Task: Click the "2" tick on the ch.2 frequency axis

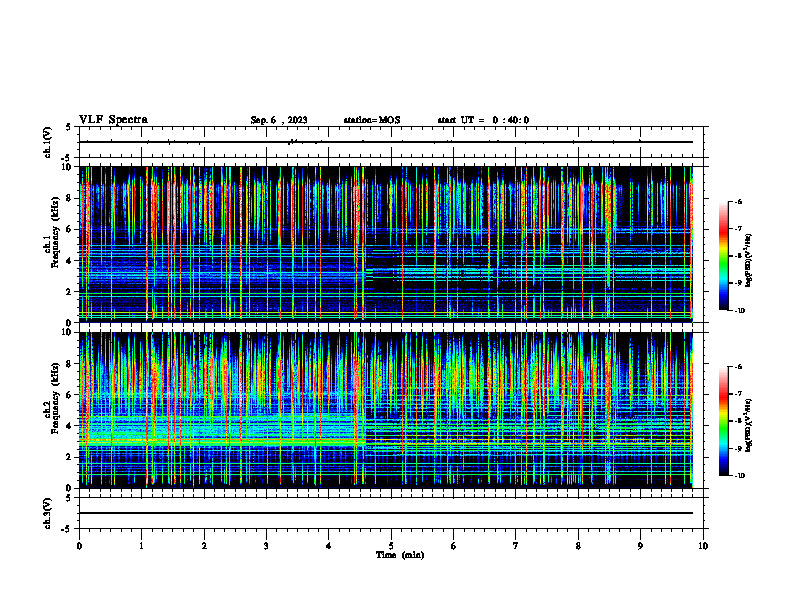Action: pos(69,457)
